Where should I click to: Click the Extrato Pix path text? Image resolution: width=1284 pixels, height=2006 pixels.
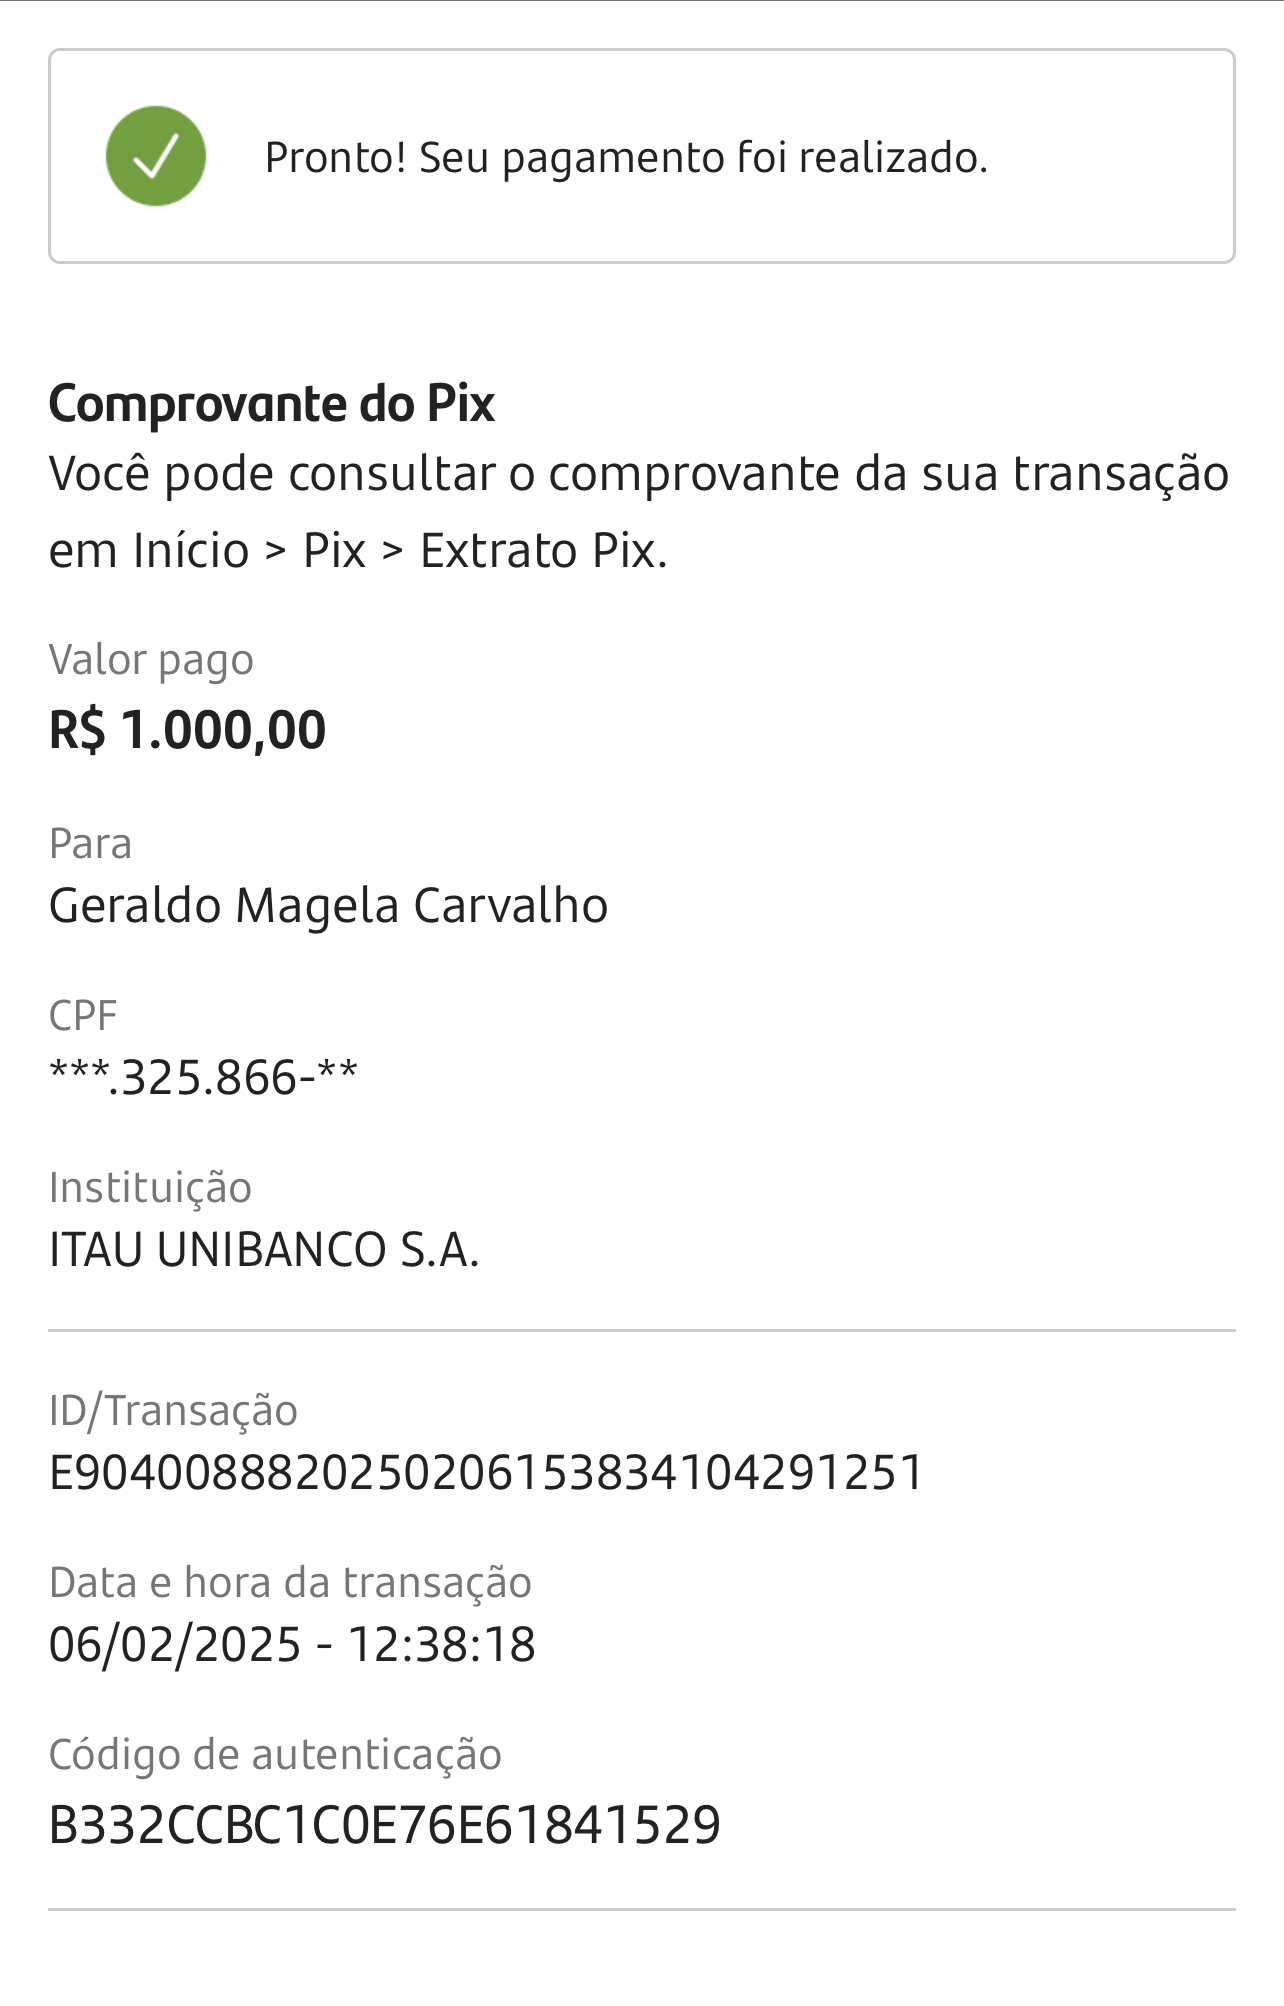click(x=543, y=551)
